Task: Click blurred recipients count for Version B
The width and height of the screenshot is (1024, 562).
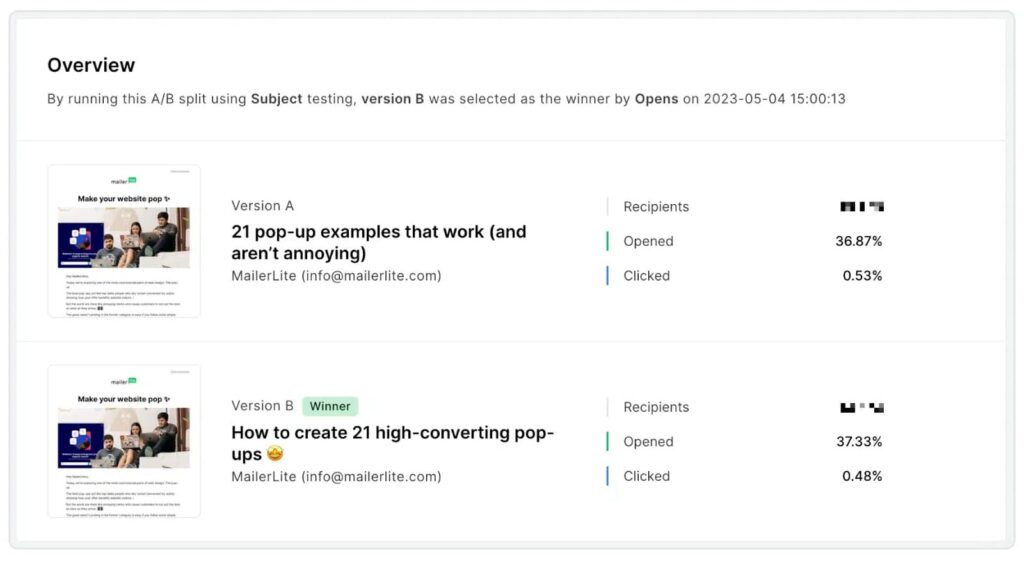Action: point(862,407)
